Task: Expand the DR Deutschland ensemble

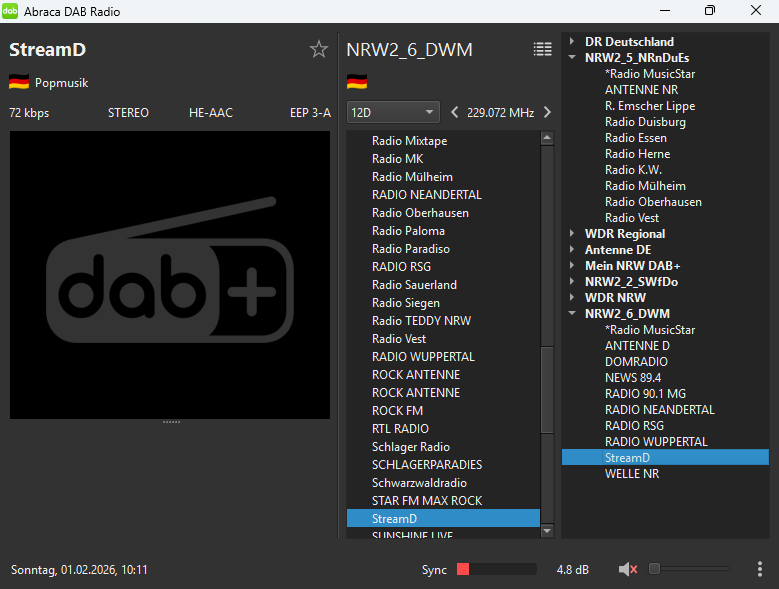Action: coord(572,42)
